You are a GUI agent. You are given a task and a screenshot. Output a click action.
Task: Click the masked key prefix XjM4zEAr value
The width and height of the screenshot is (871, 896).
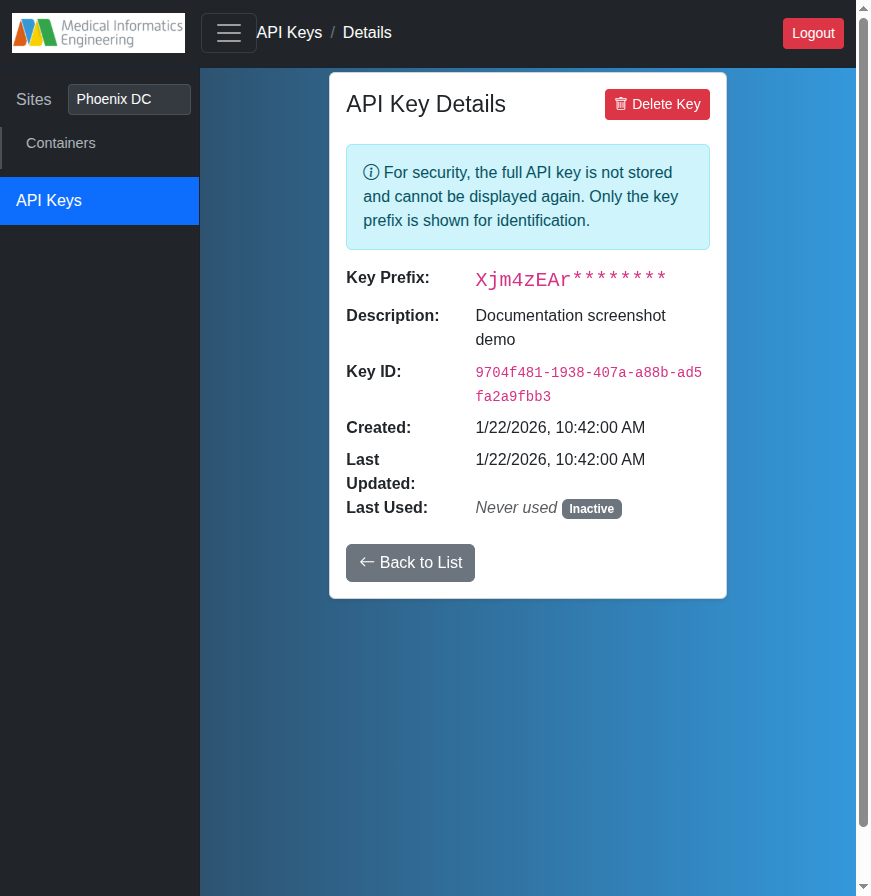570,279
